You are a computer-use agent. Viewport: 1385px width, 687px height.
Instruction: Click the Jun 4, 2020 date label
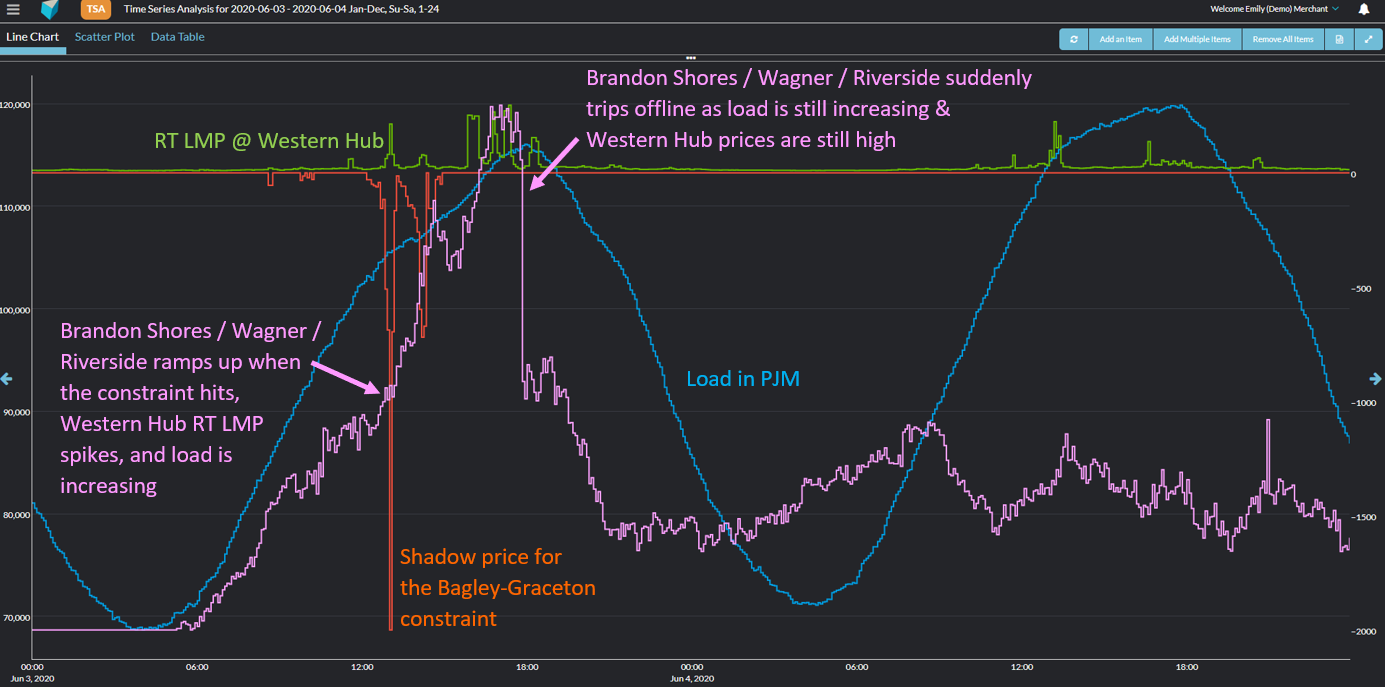pyautogui.click(x=692, y=679)
